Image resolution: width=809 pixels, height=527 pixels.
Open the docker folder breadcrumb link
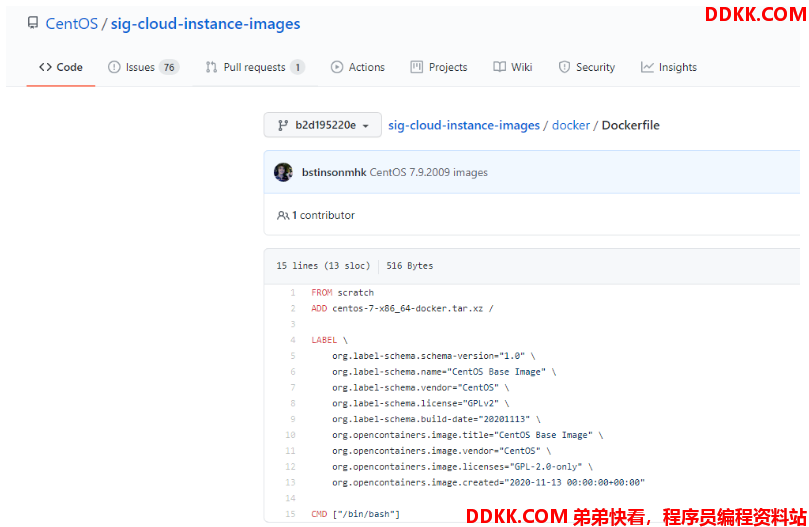tap(571, 125)
